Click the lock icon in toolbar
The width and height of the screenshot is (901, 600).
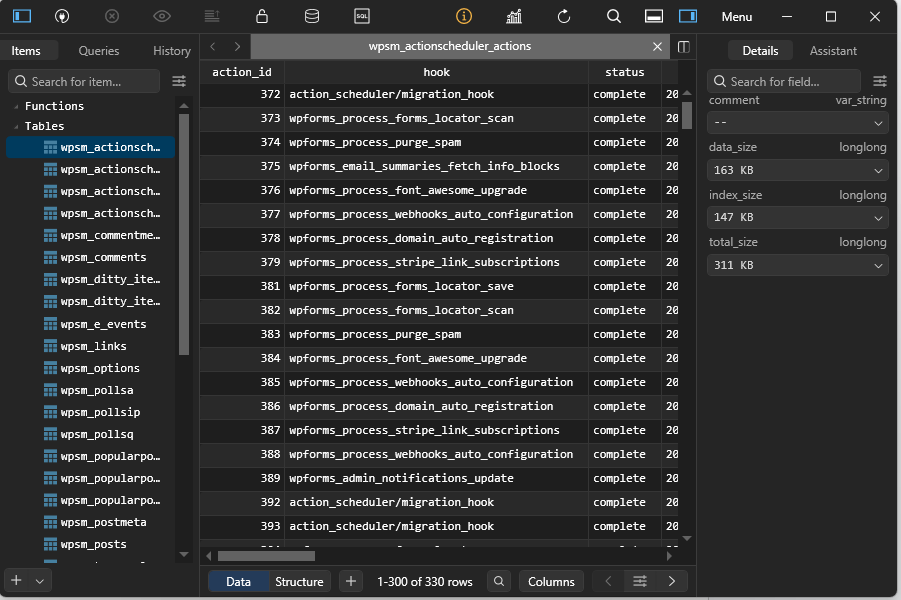pos(262,16)
